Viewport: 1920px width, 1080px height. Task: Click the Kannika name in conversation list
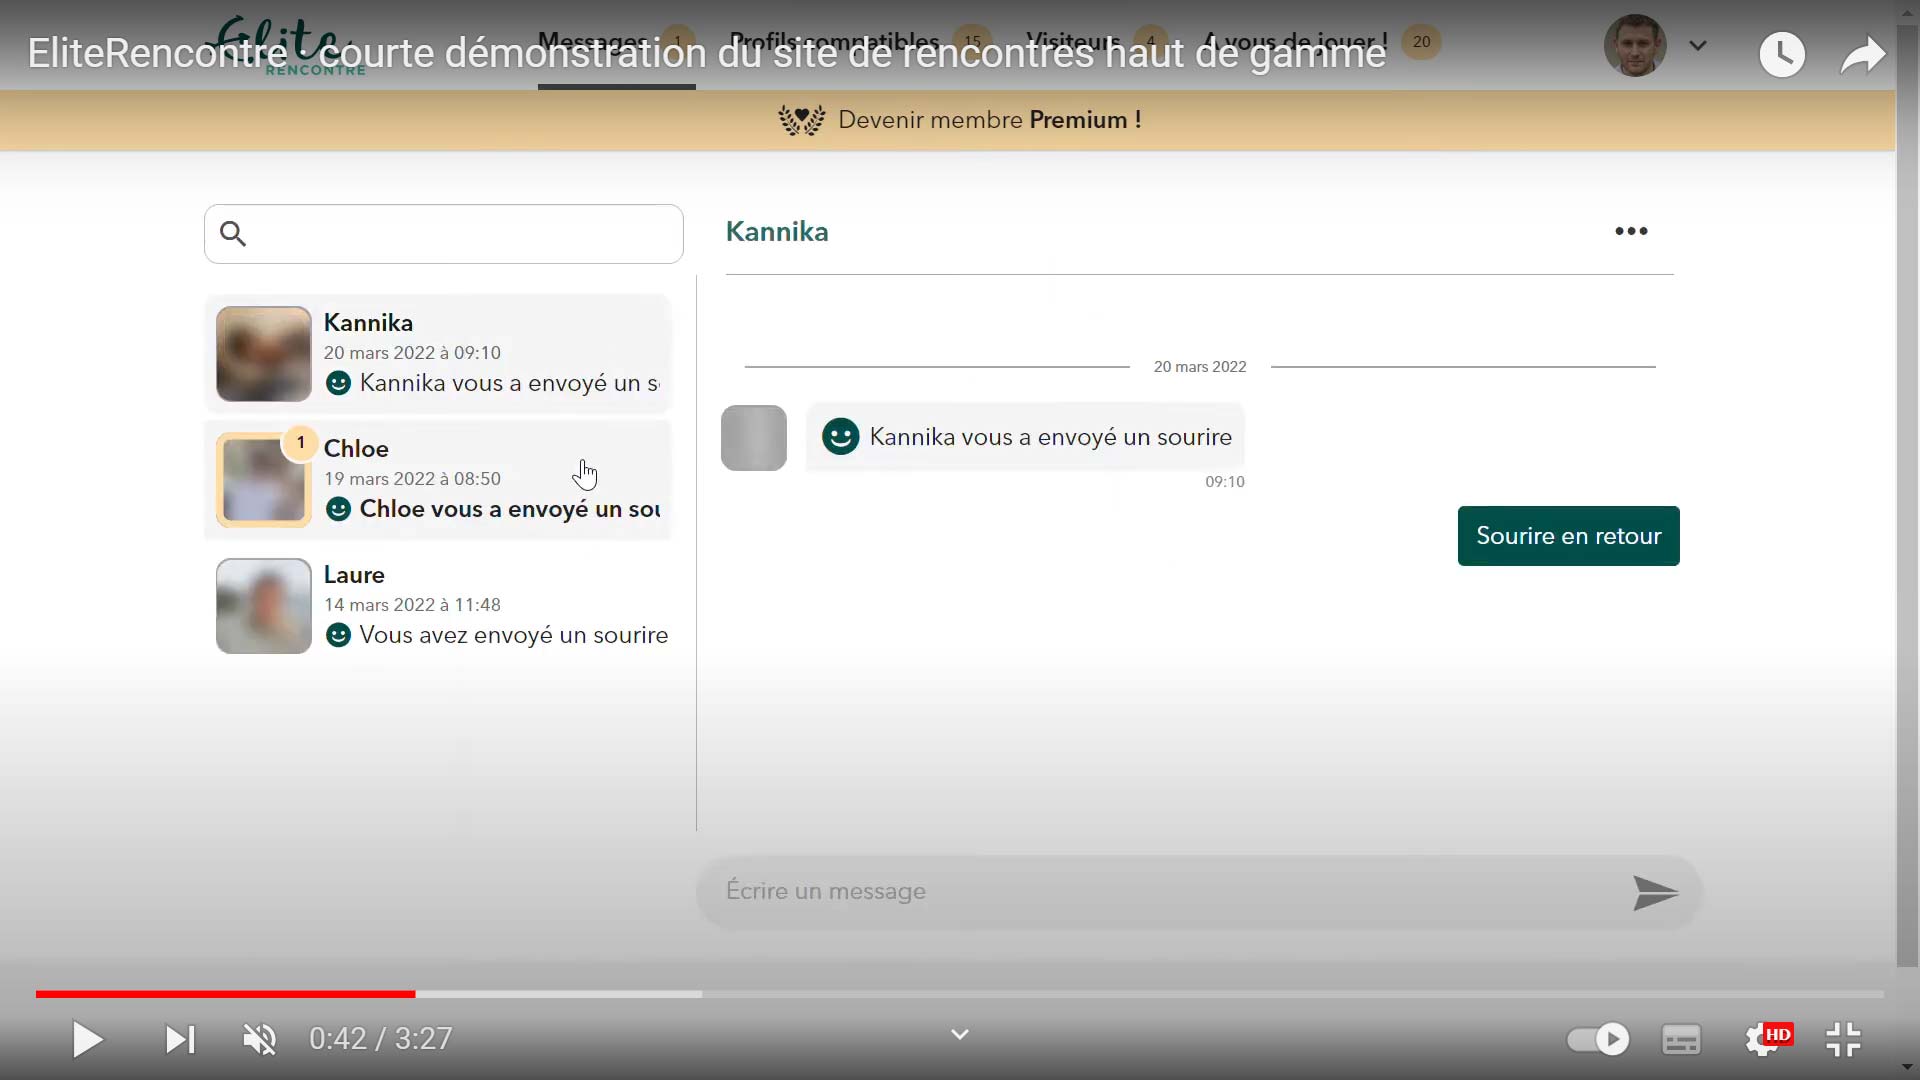pyautogui.click(x=368, y=323)
